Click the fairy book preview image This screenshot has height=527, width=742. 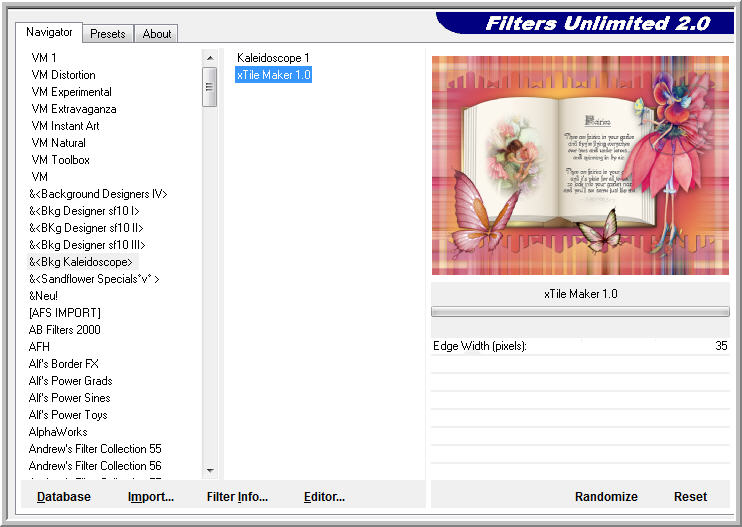pos(580,166)
